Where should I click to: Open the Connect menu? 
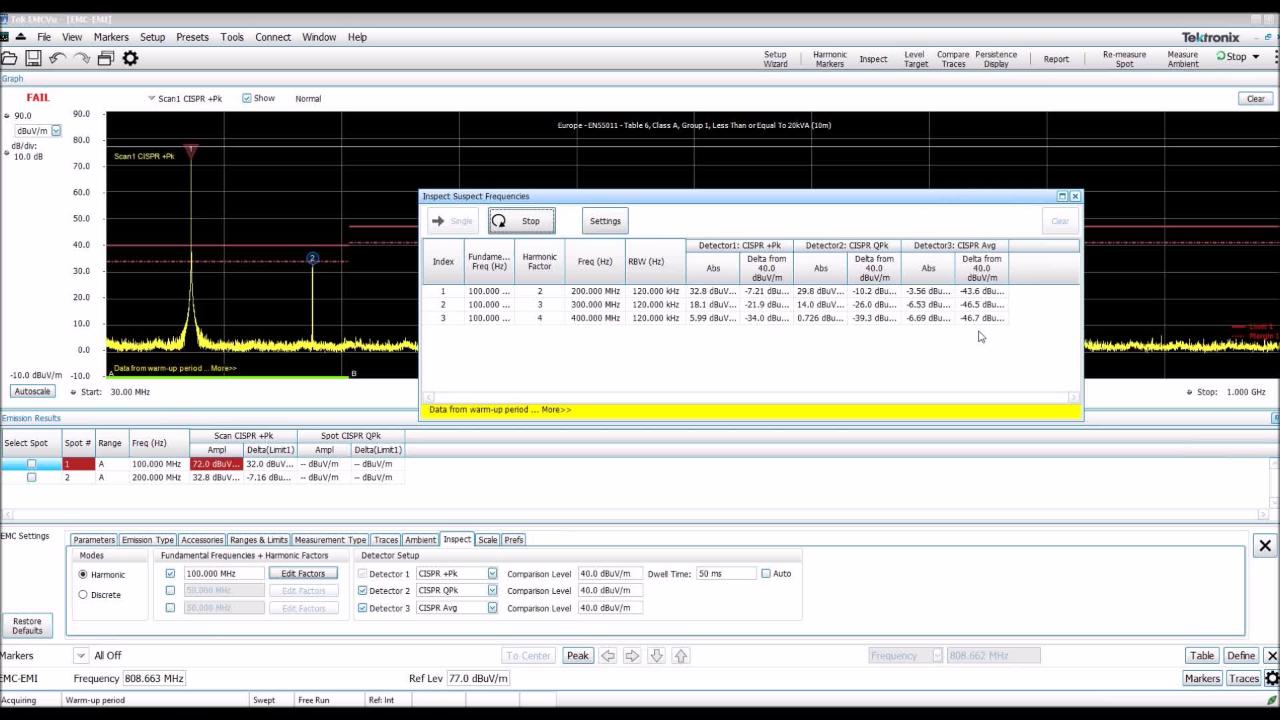click(272, 37)
